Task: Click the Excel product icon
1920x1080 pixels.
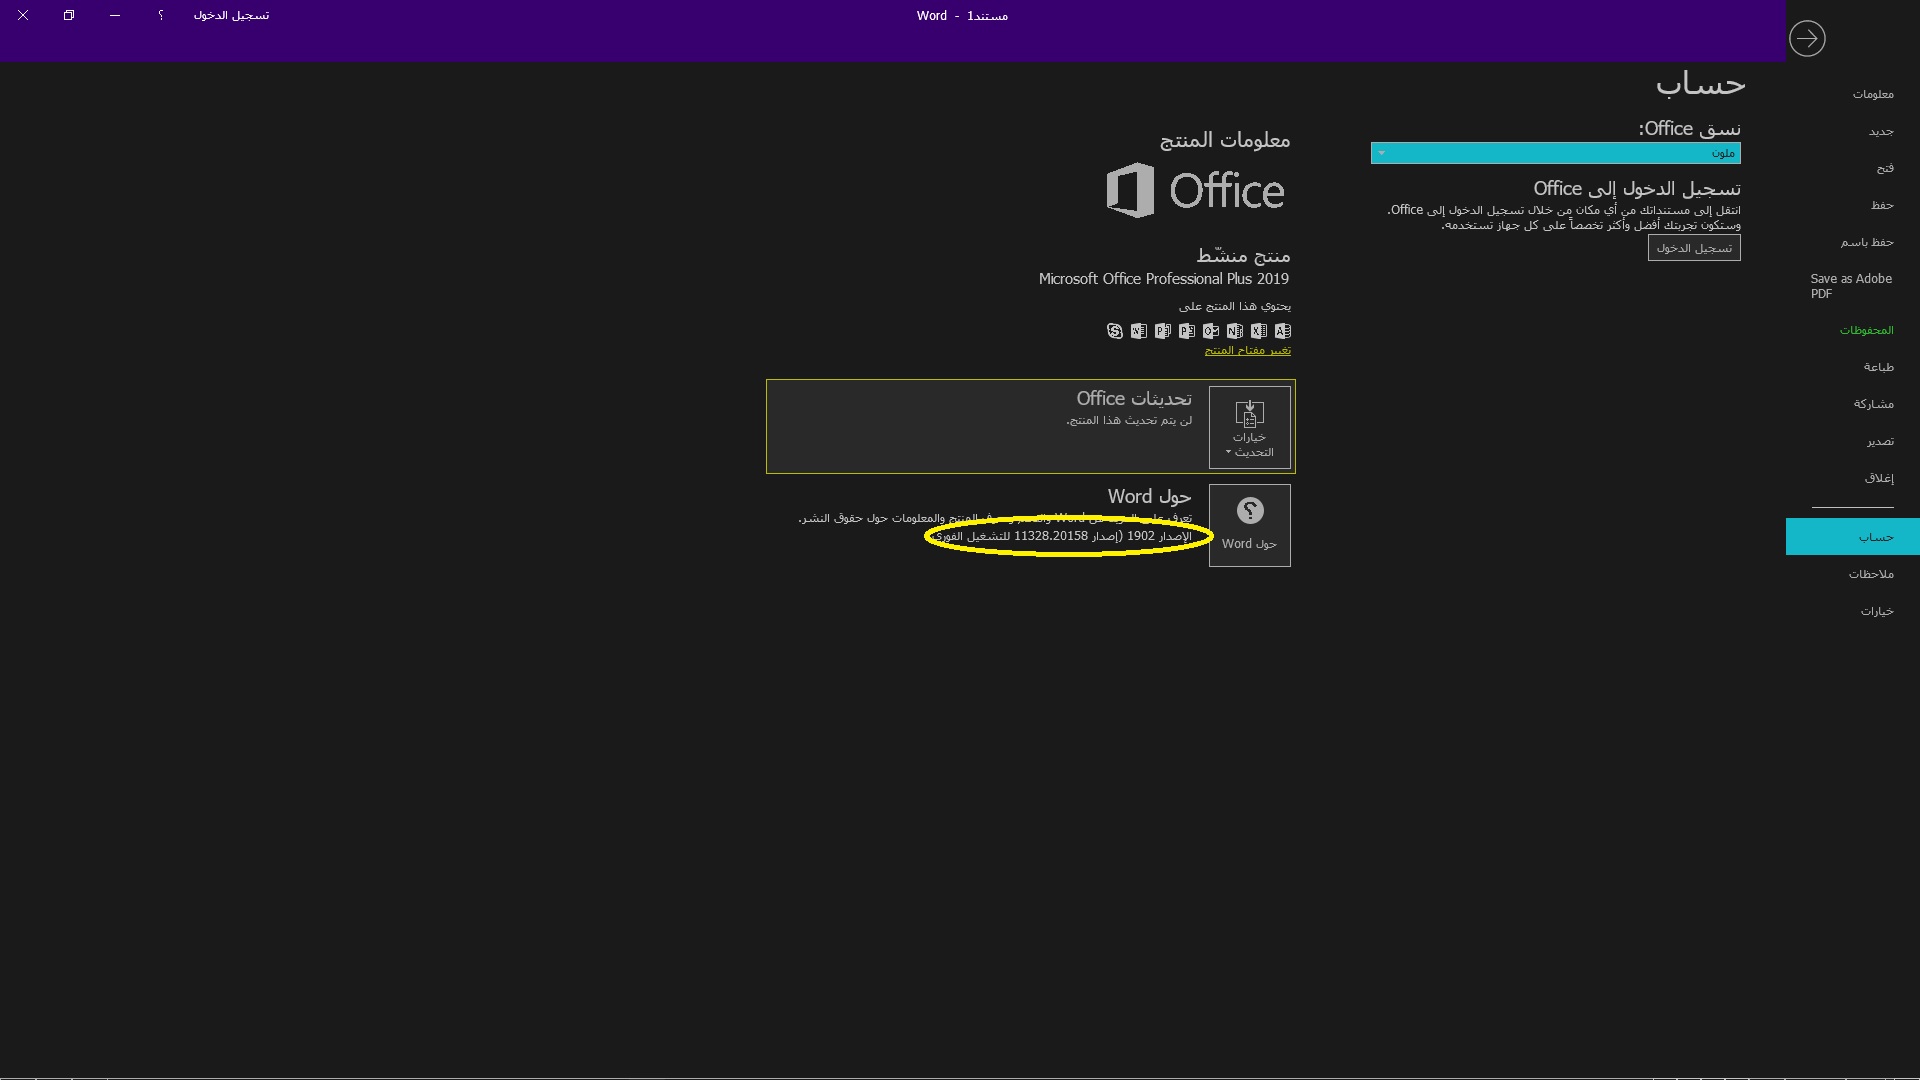Action: 1259,331
